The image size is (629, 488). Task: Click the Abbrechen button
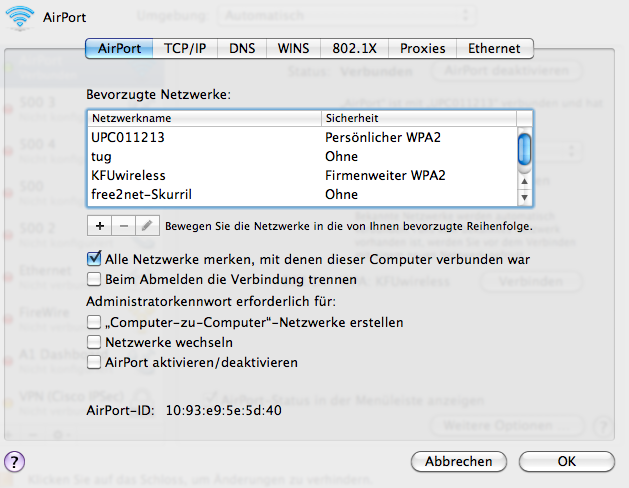pyautogui.click(x=459, y=462)
